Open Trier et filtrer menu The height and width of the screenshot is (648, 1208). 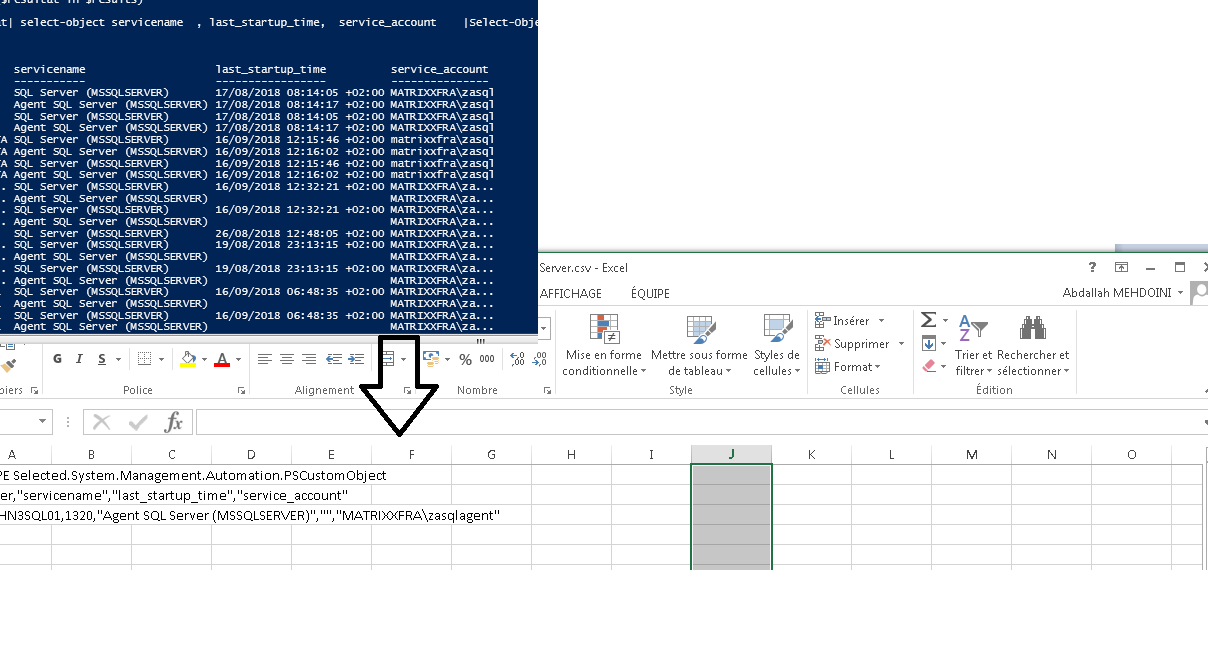pyautogui.click(x=973, y=345)
